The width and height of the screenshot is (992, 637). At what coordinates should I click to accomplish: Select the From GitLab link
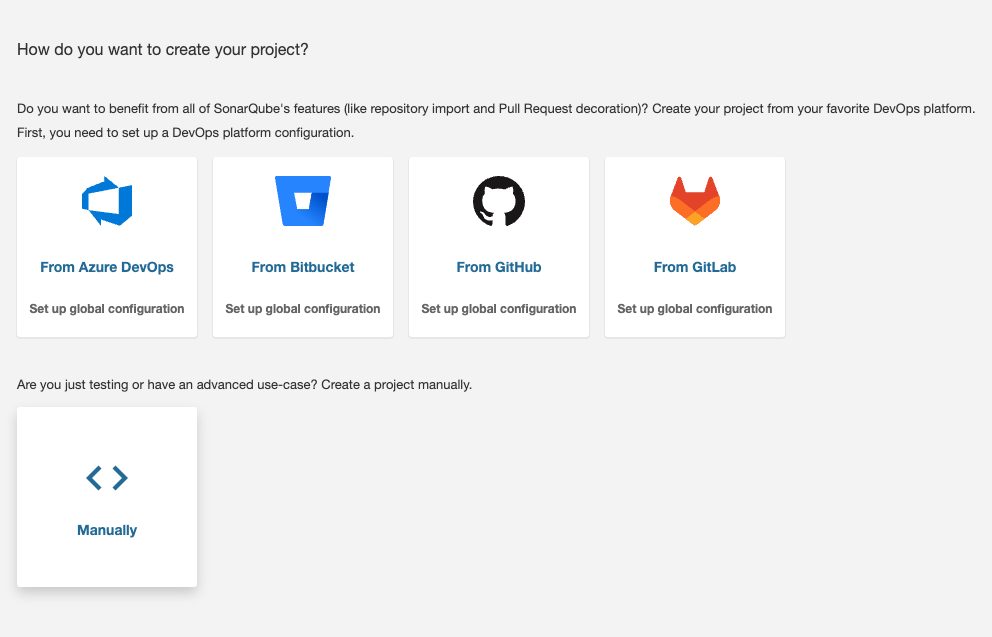(x=695, y=267)
